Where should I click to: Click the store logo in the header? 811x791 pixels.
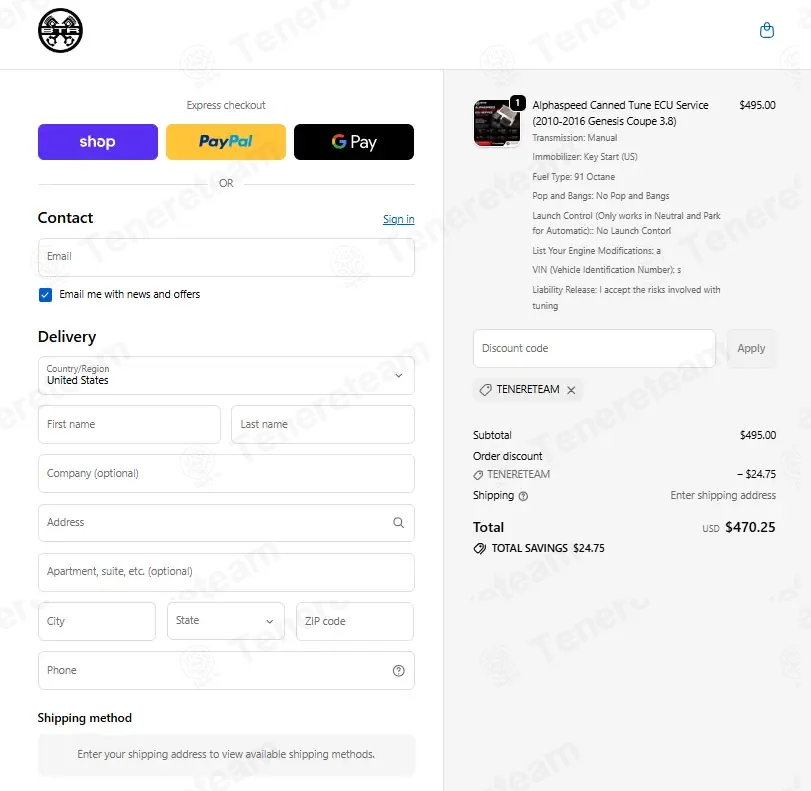(x=61, y=31)
